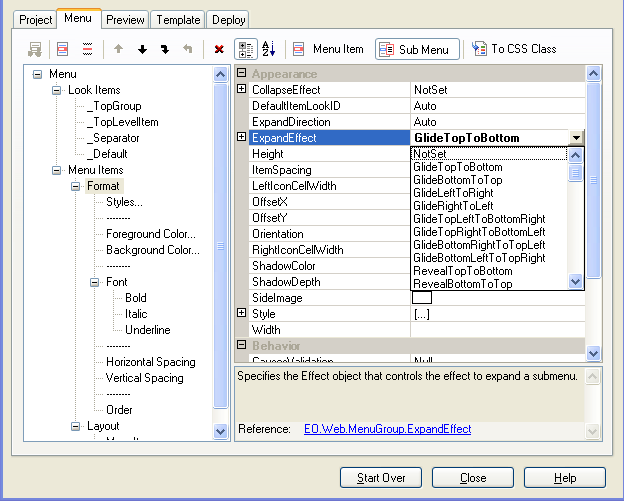
Task: Click tree panel scrollbar down arrow
Action: [x=220, y=431]
